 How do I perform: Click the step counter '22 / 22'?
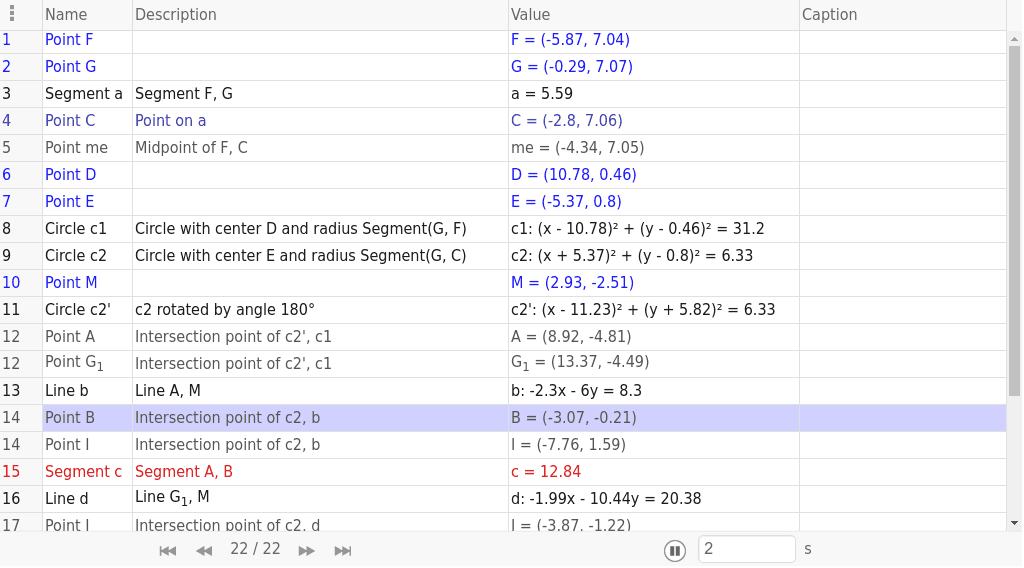click(x=255, y=549)
